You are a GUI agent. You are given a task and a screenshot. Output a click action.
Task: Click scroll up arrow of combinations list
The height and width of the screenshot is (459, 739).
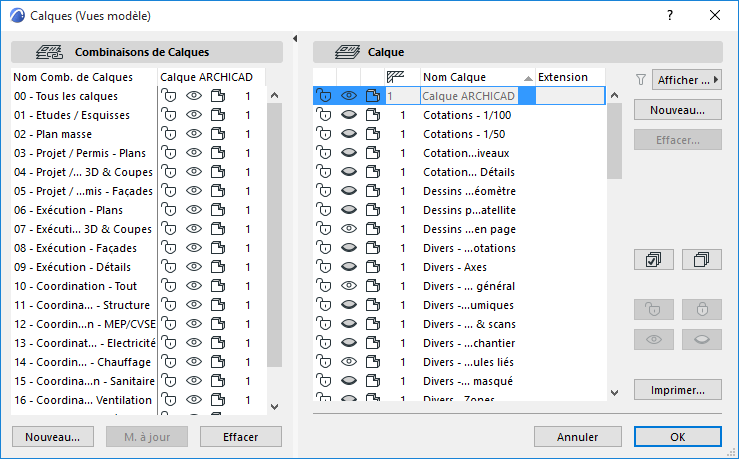275,95
